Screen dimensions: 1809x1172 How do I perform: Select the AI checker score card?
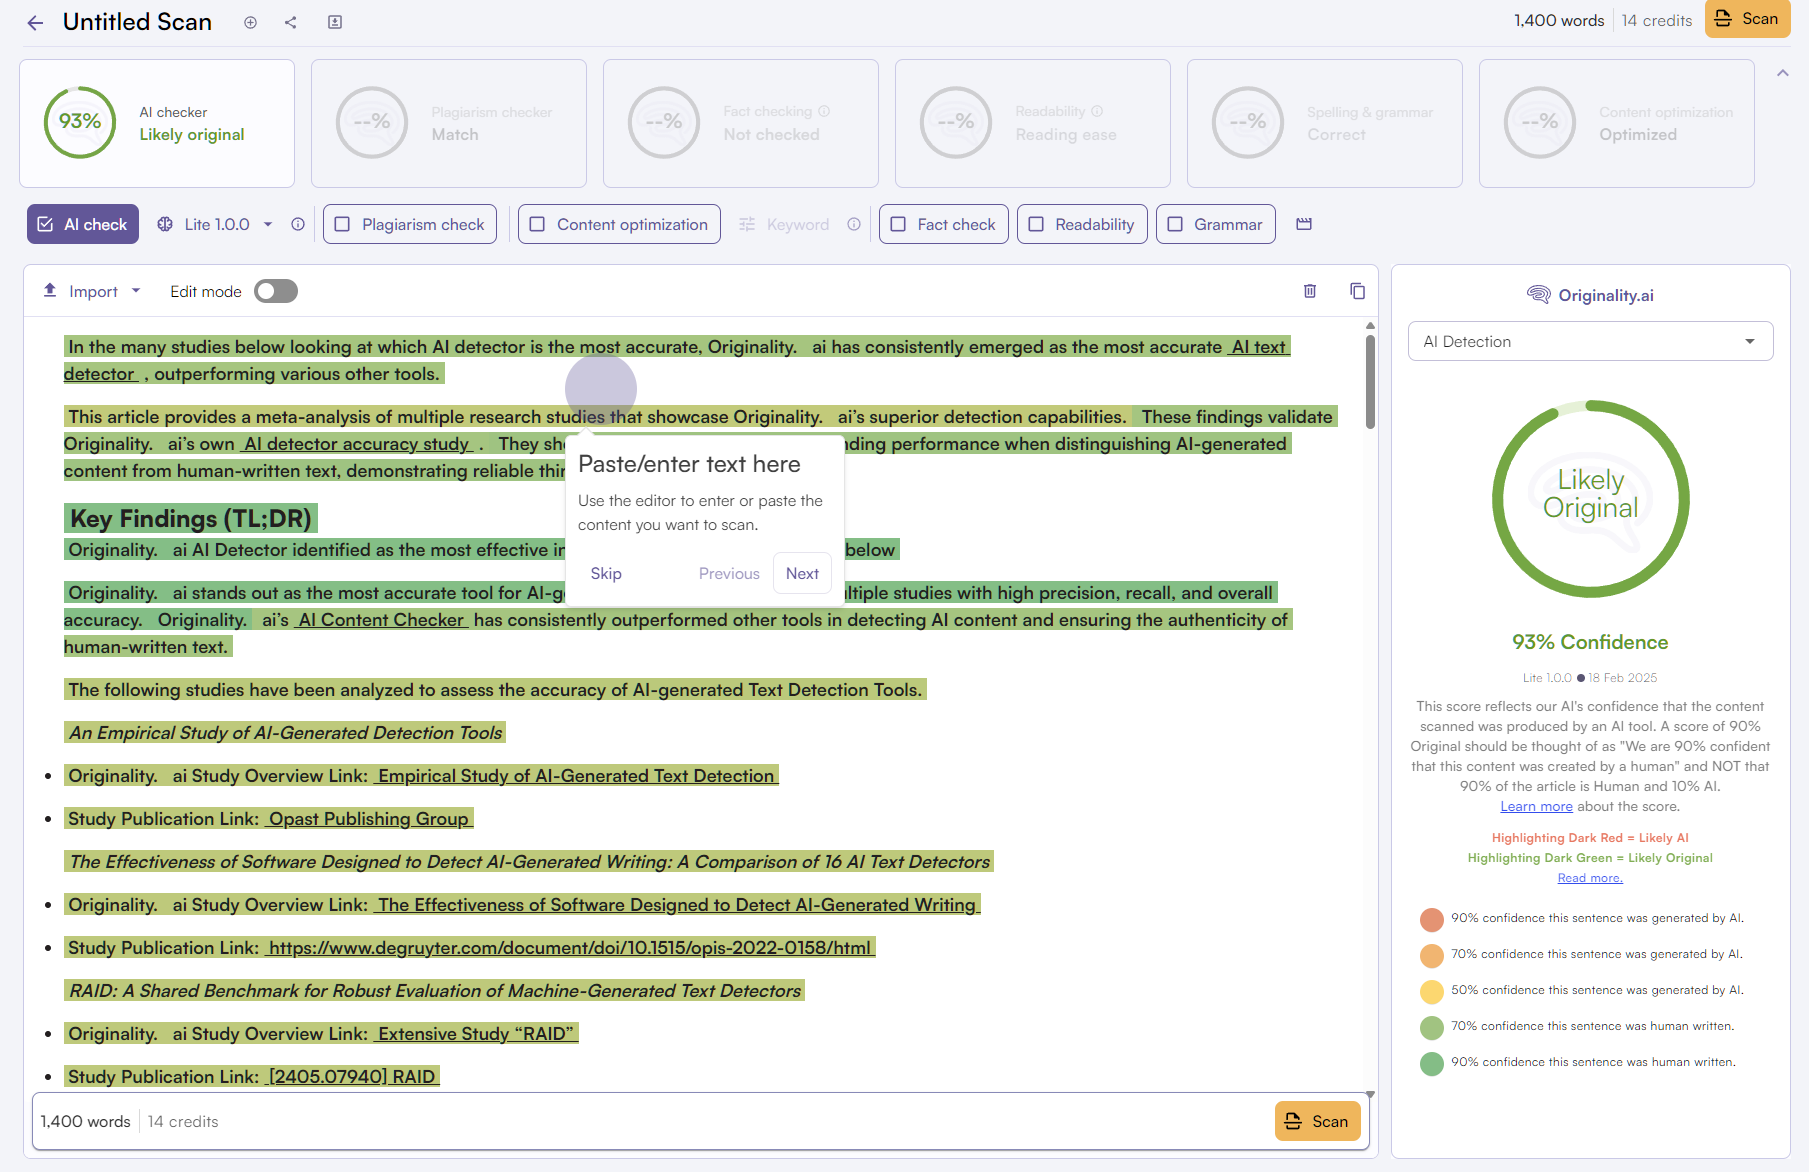coord(157,123)
